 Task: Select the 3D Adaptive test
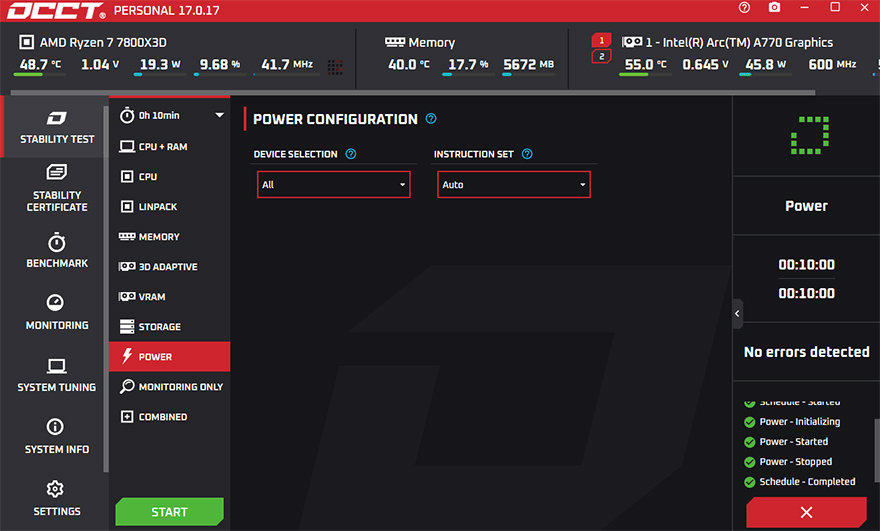(170, 267)
